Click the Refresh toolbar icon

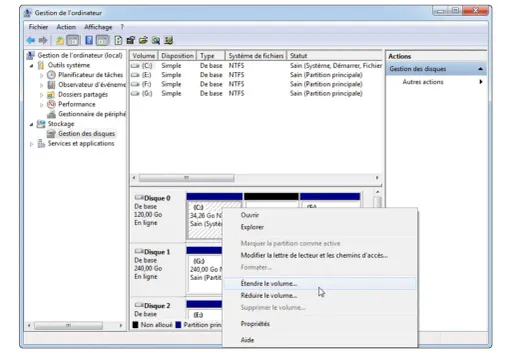tap(118, 40)
